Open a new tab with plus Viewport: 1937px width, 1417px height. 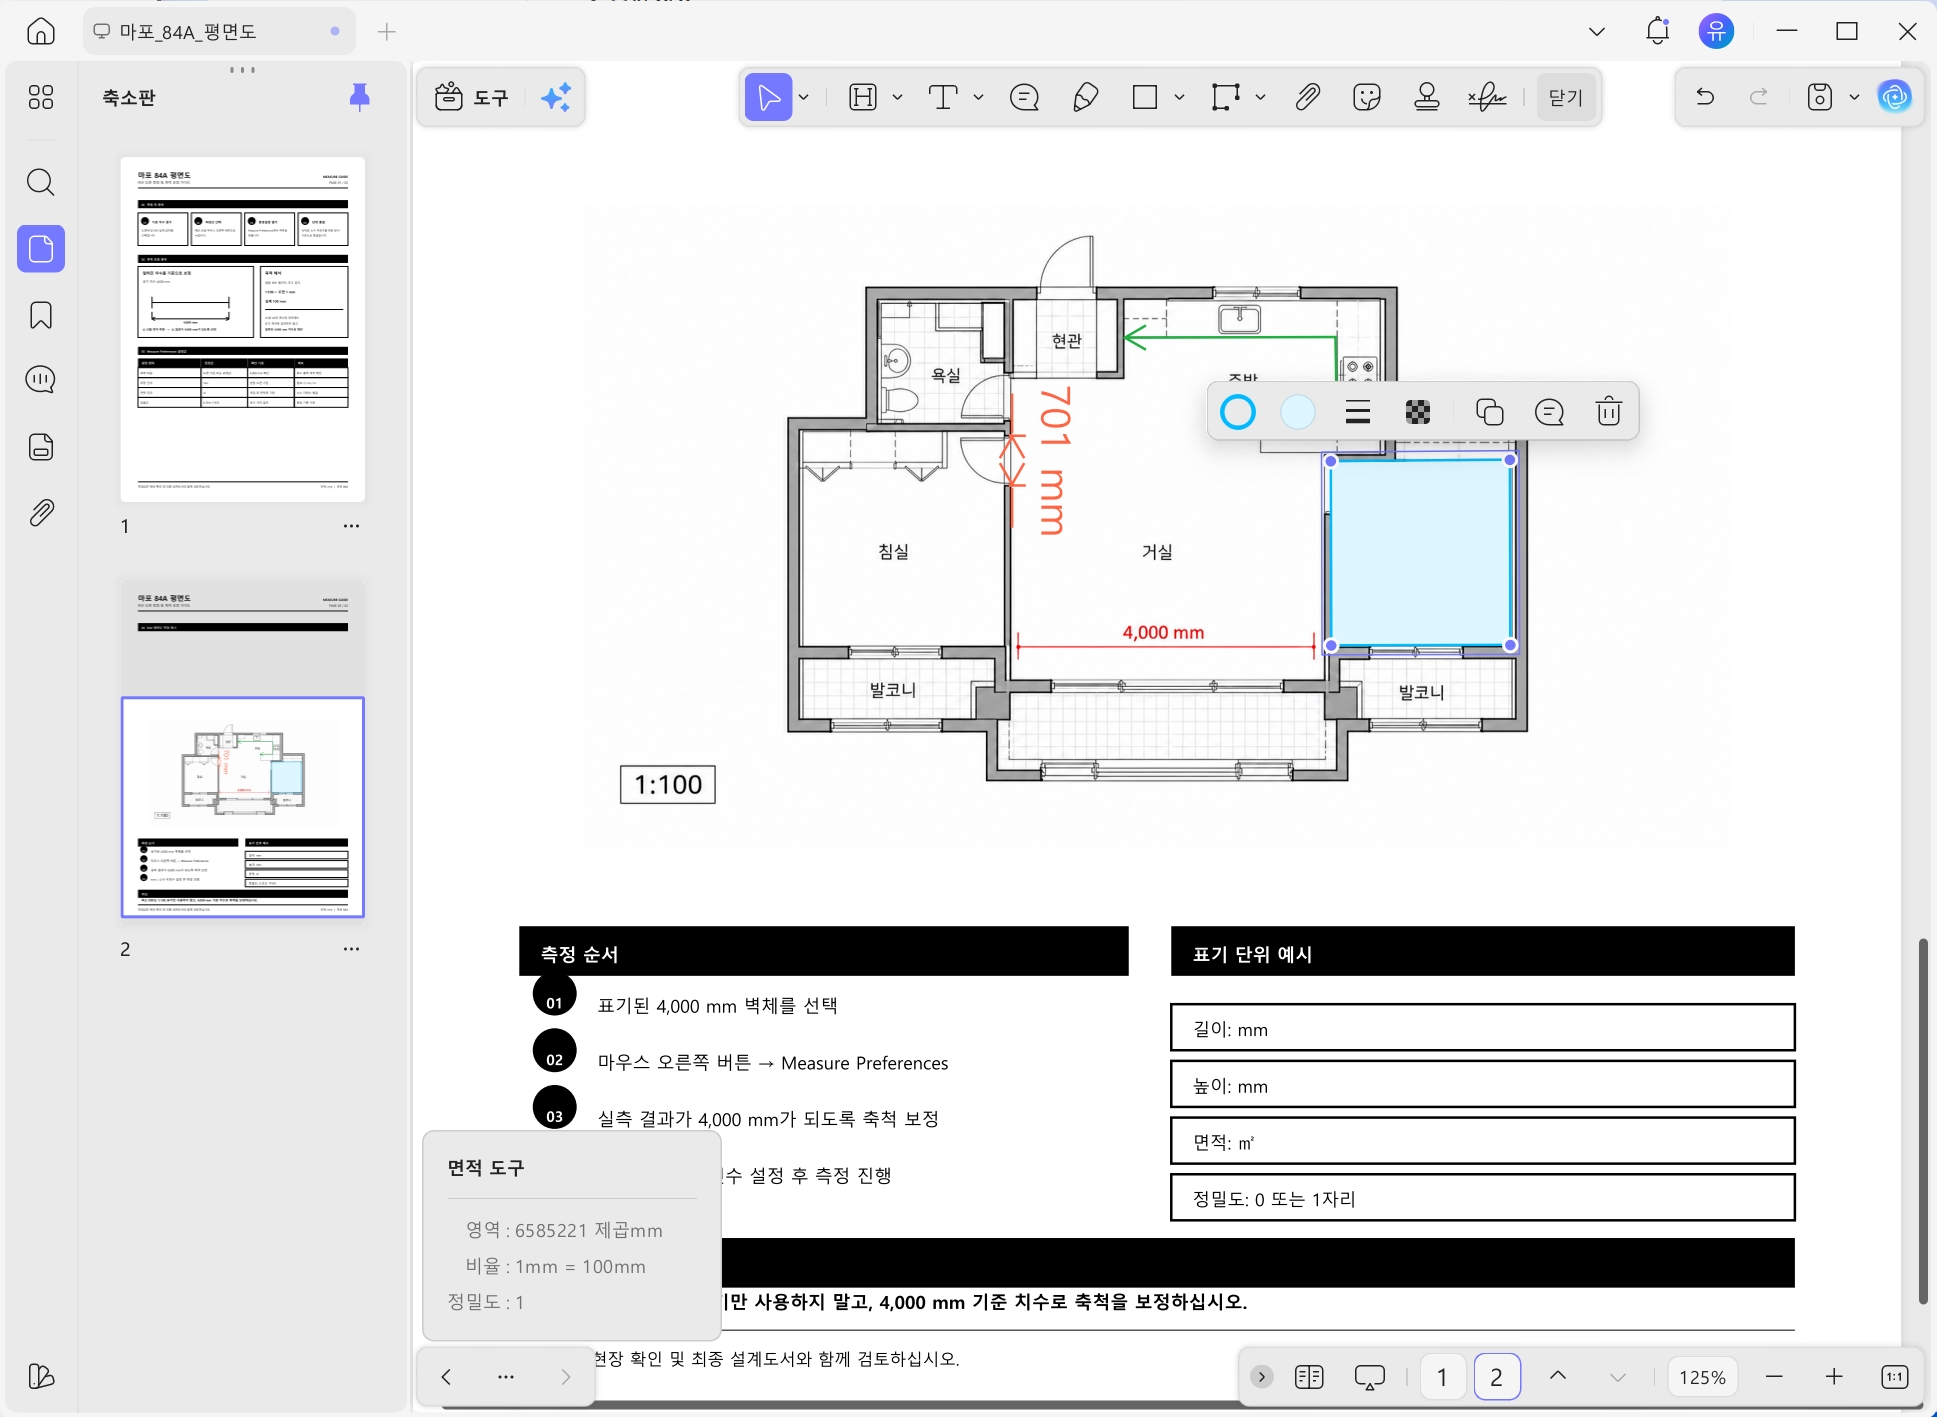click(x=387, y=32)
